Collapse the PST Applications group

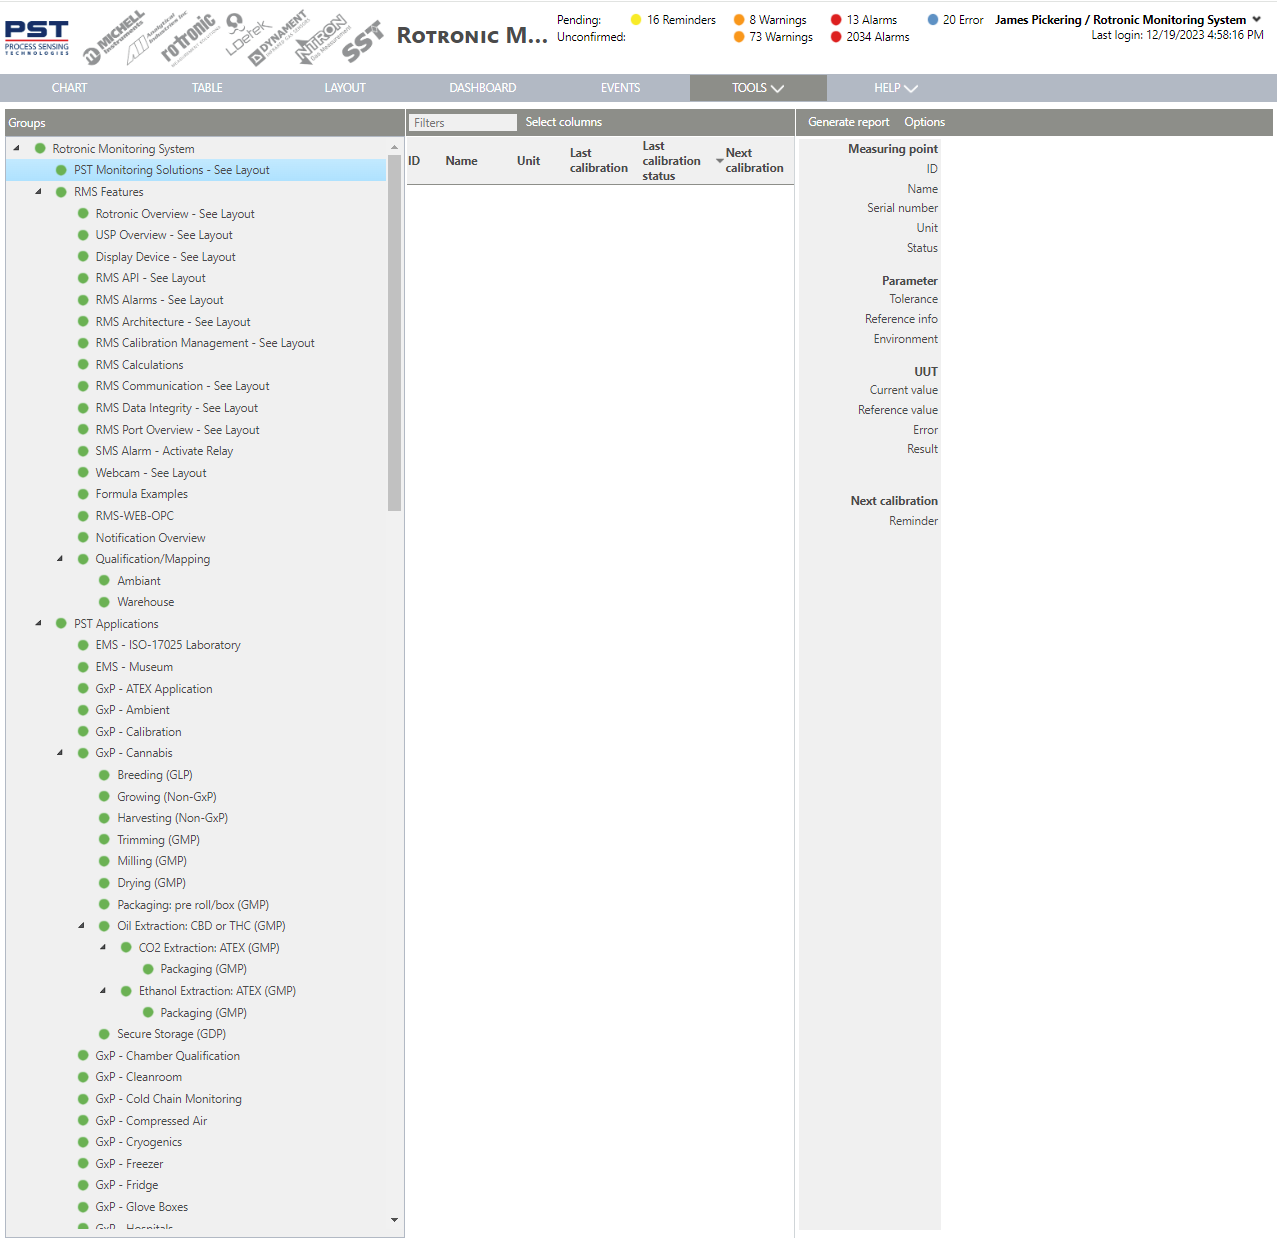[x=39, y=624]
